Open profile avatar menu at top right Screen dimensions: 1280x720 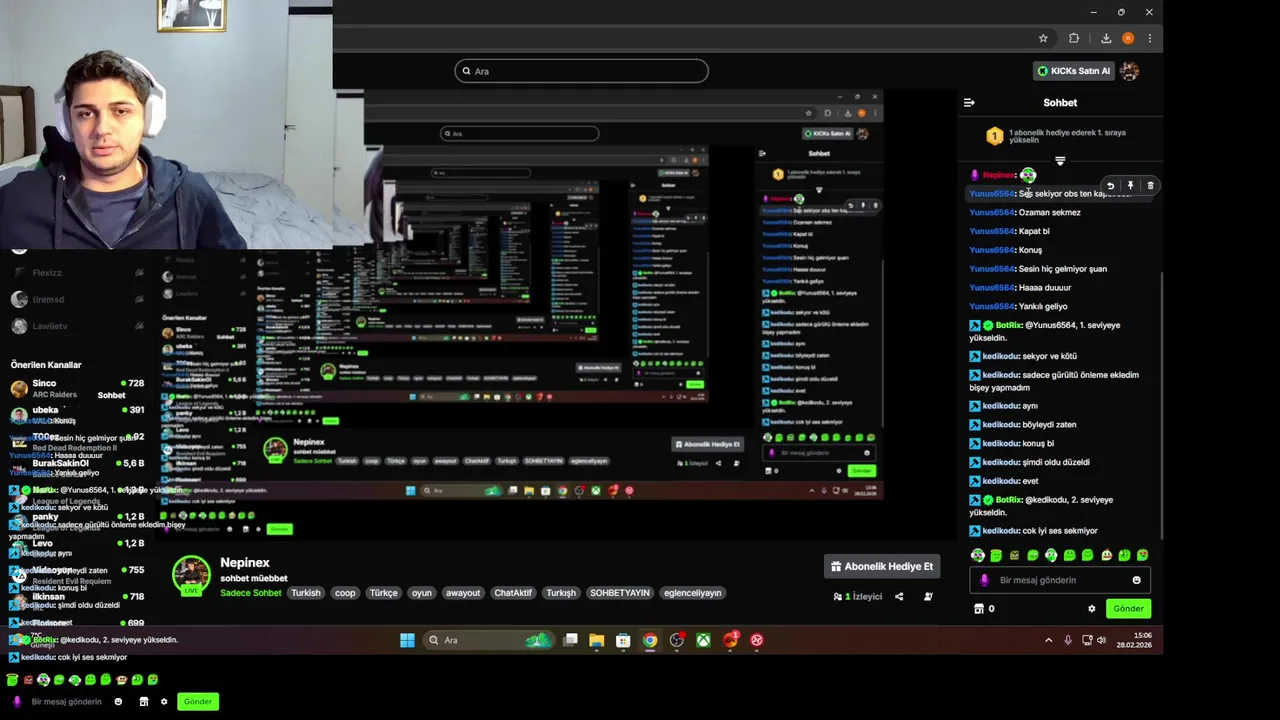point(1130,71)
